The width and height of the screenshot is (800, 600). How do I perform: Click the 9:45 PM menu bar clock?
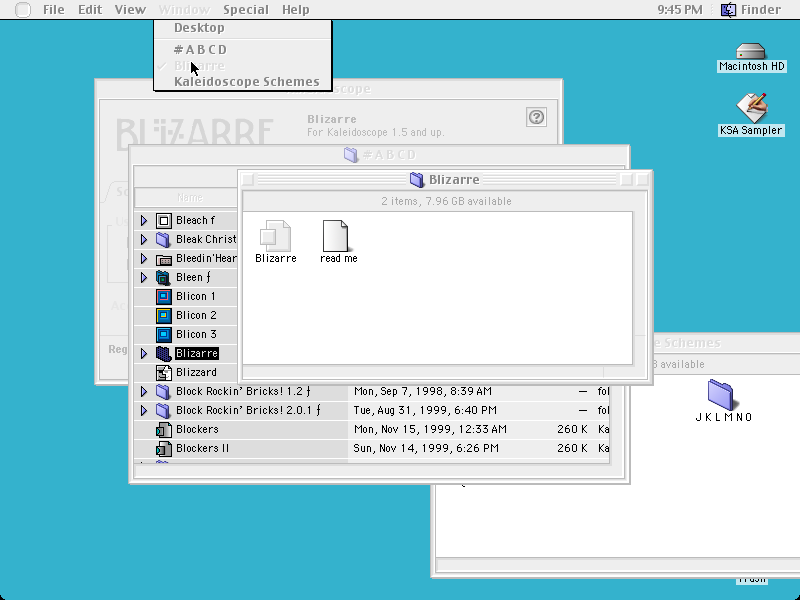pyautogui.click(x=680, y=10)
